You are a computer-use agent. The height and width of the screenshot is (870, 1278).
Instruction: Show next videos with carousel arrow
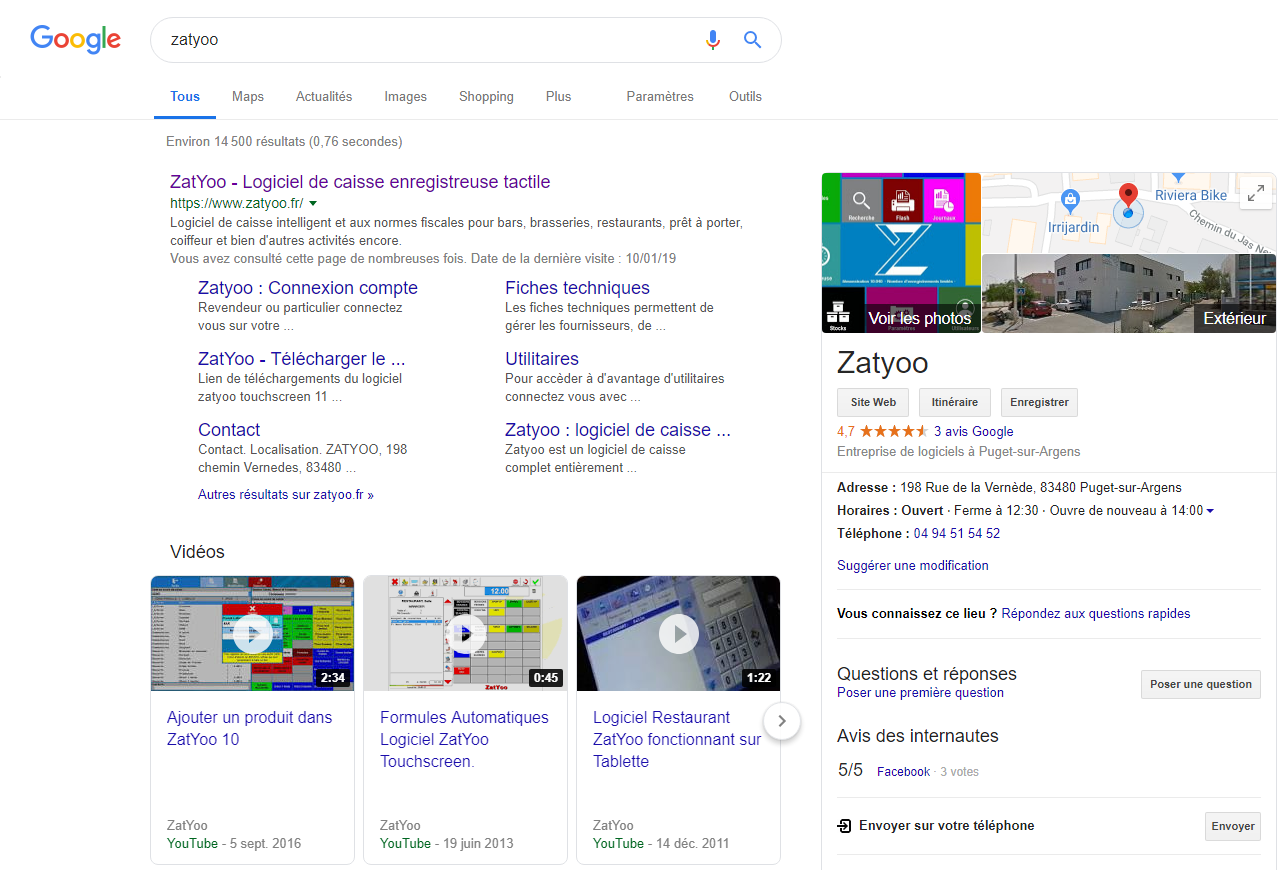point(782,720)
